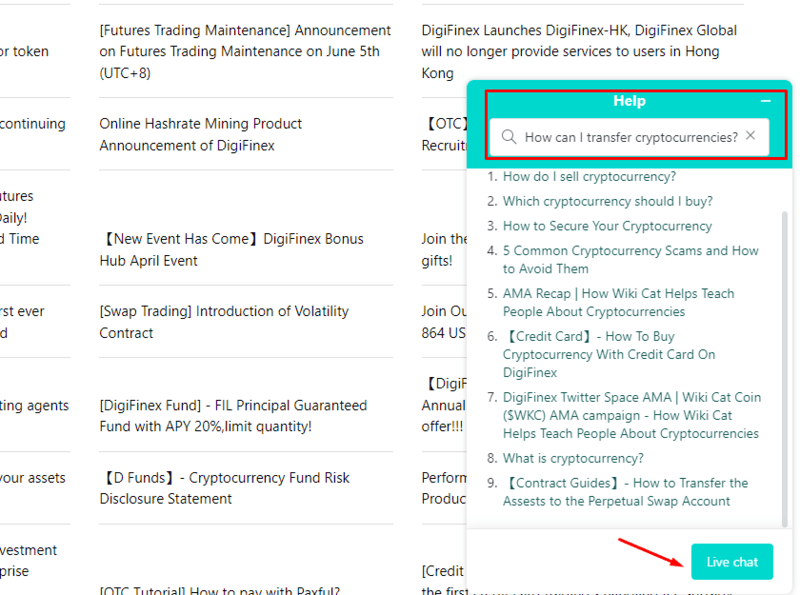Open 'What is cryptocurrency?' result
800x595 pixels.
(573, 458)
